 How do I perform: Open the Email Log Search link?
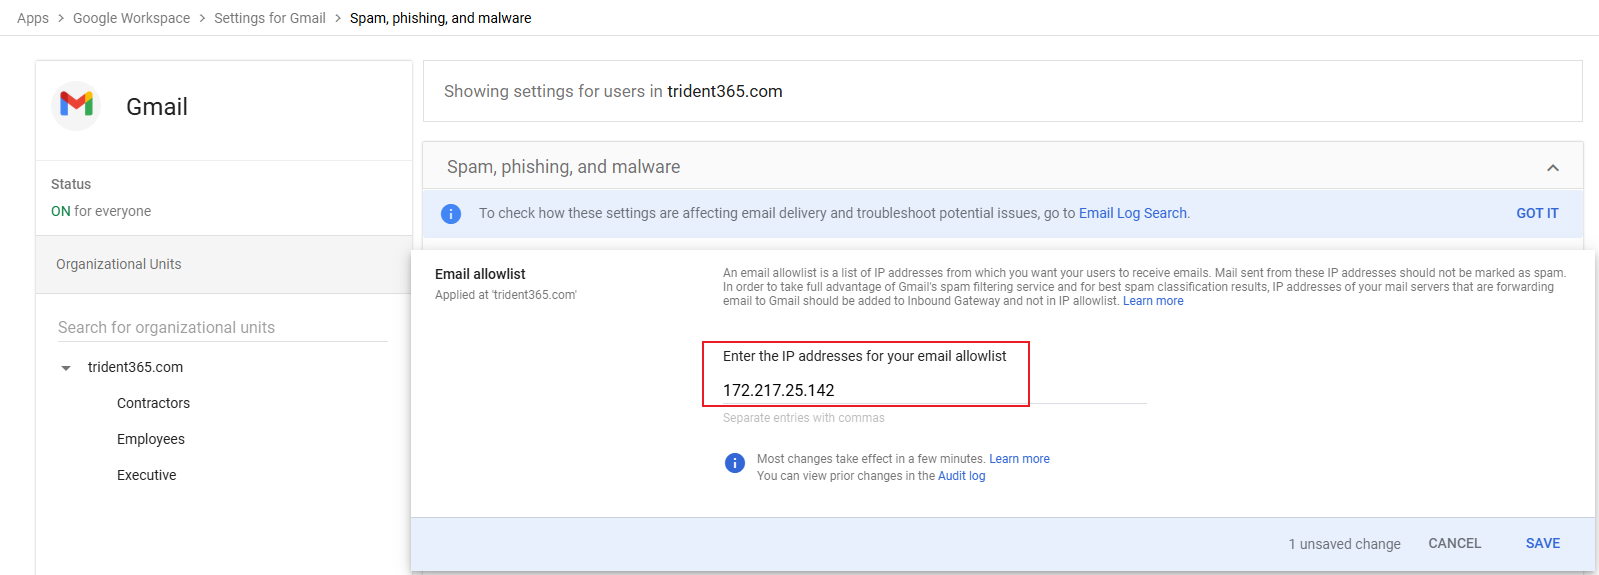(x=1132, y=213)
